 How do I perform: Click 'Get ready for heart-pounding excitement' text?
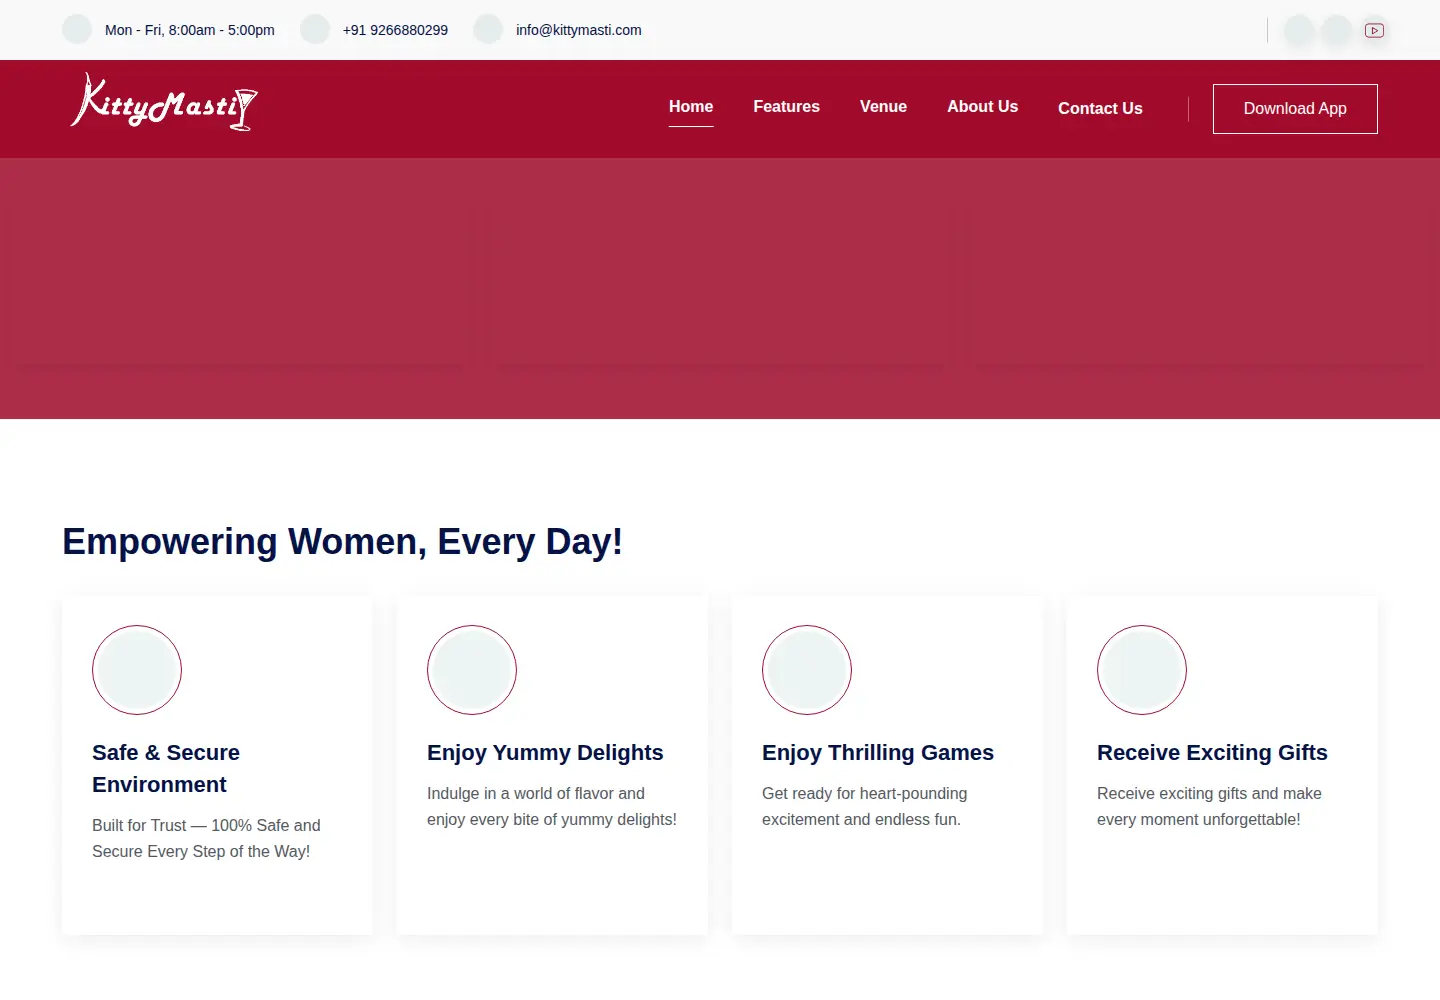tap(865, 806)
